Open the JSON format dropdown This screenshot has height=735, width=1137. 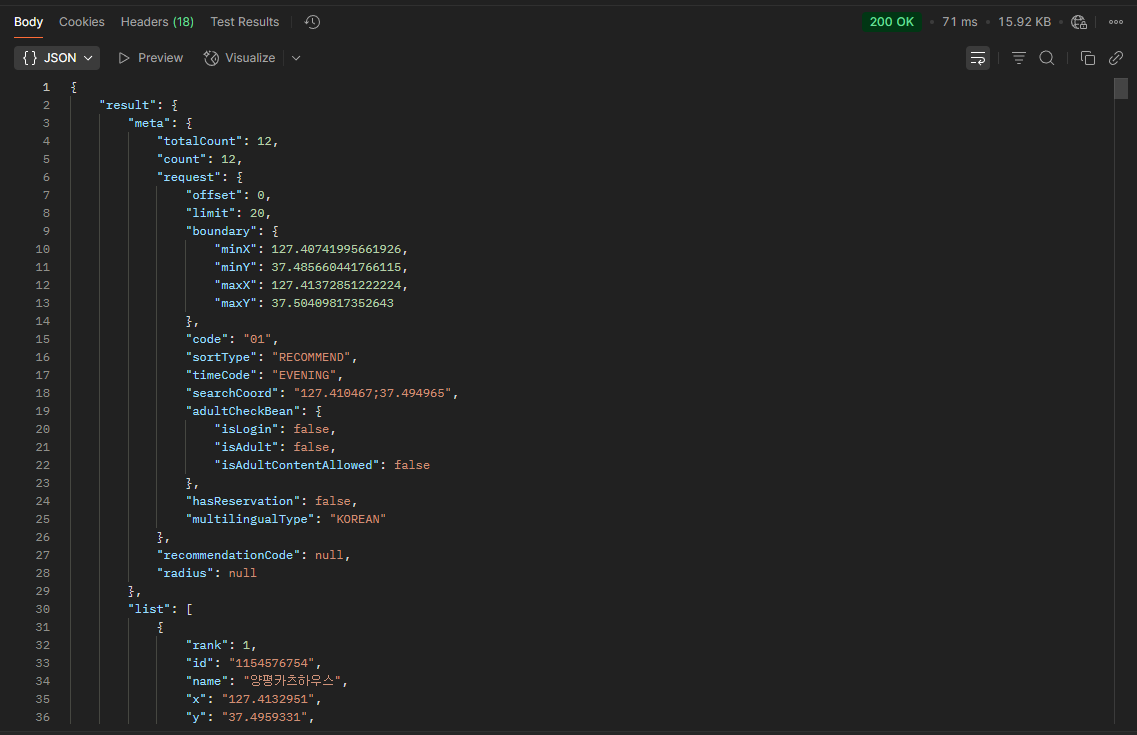tap(57, 58)
